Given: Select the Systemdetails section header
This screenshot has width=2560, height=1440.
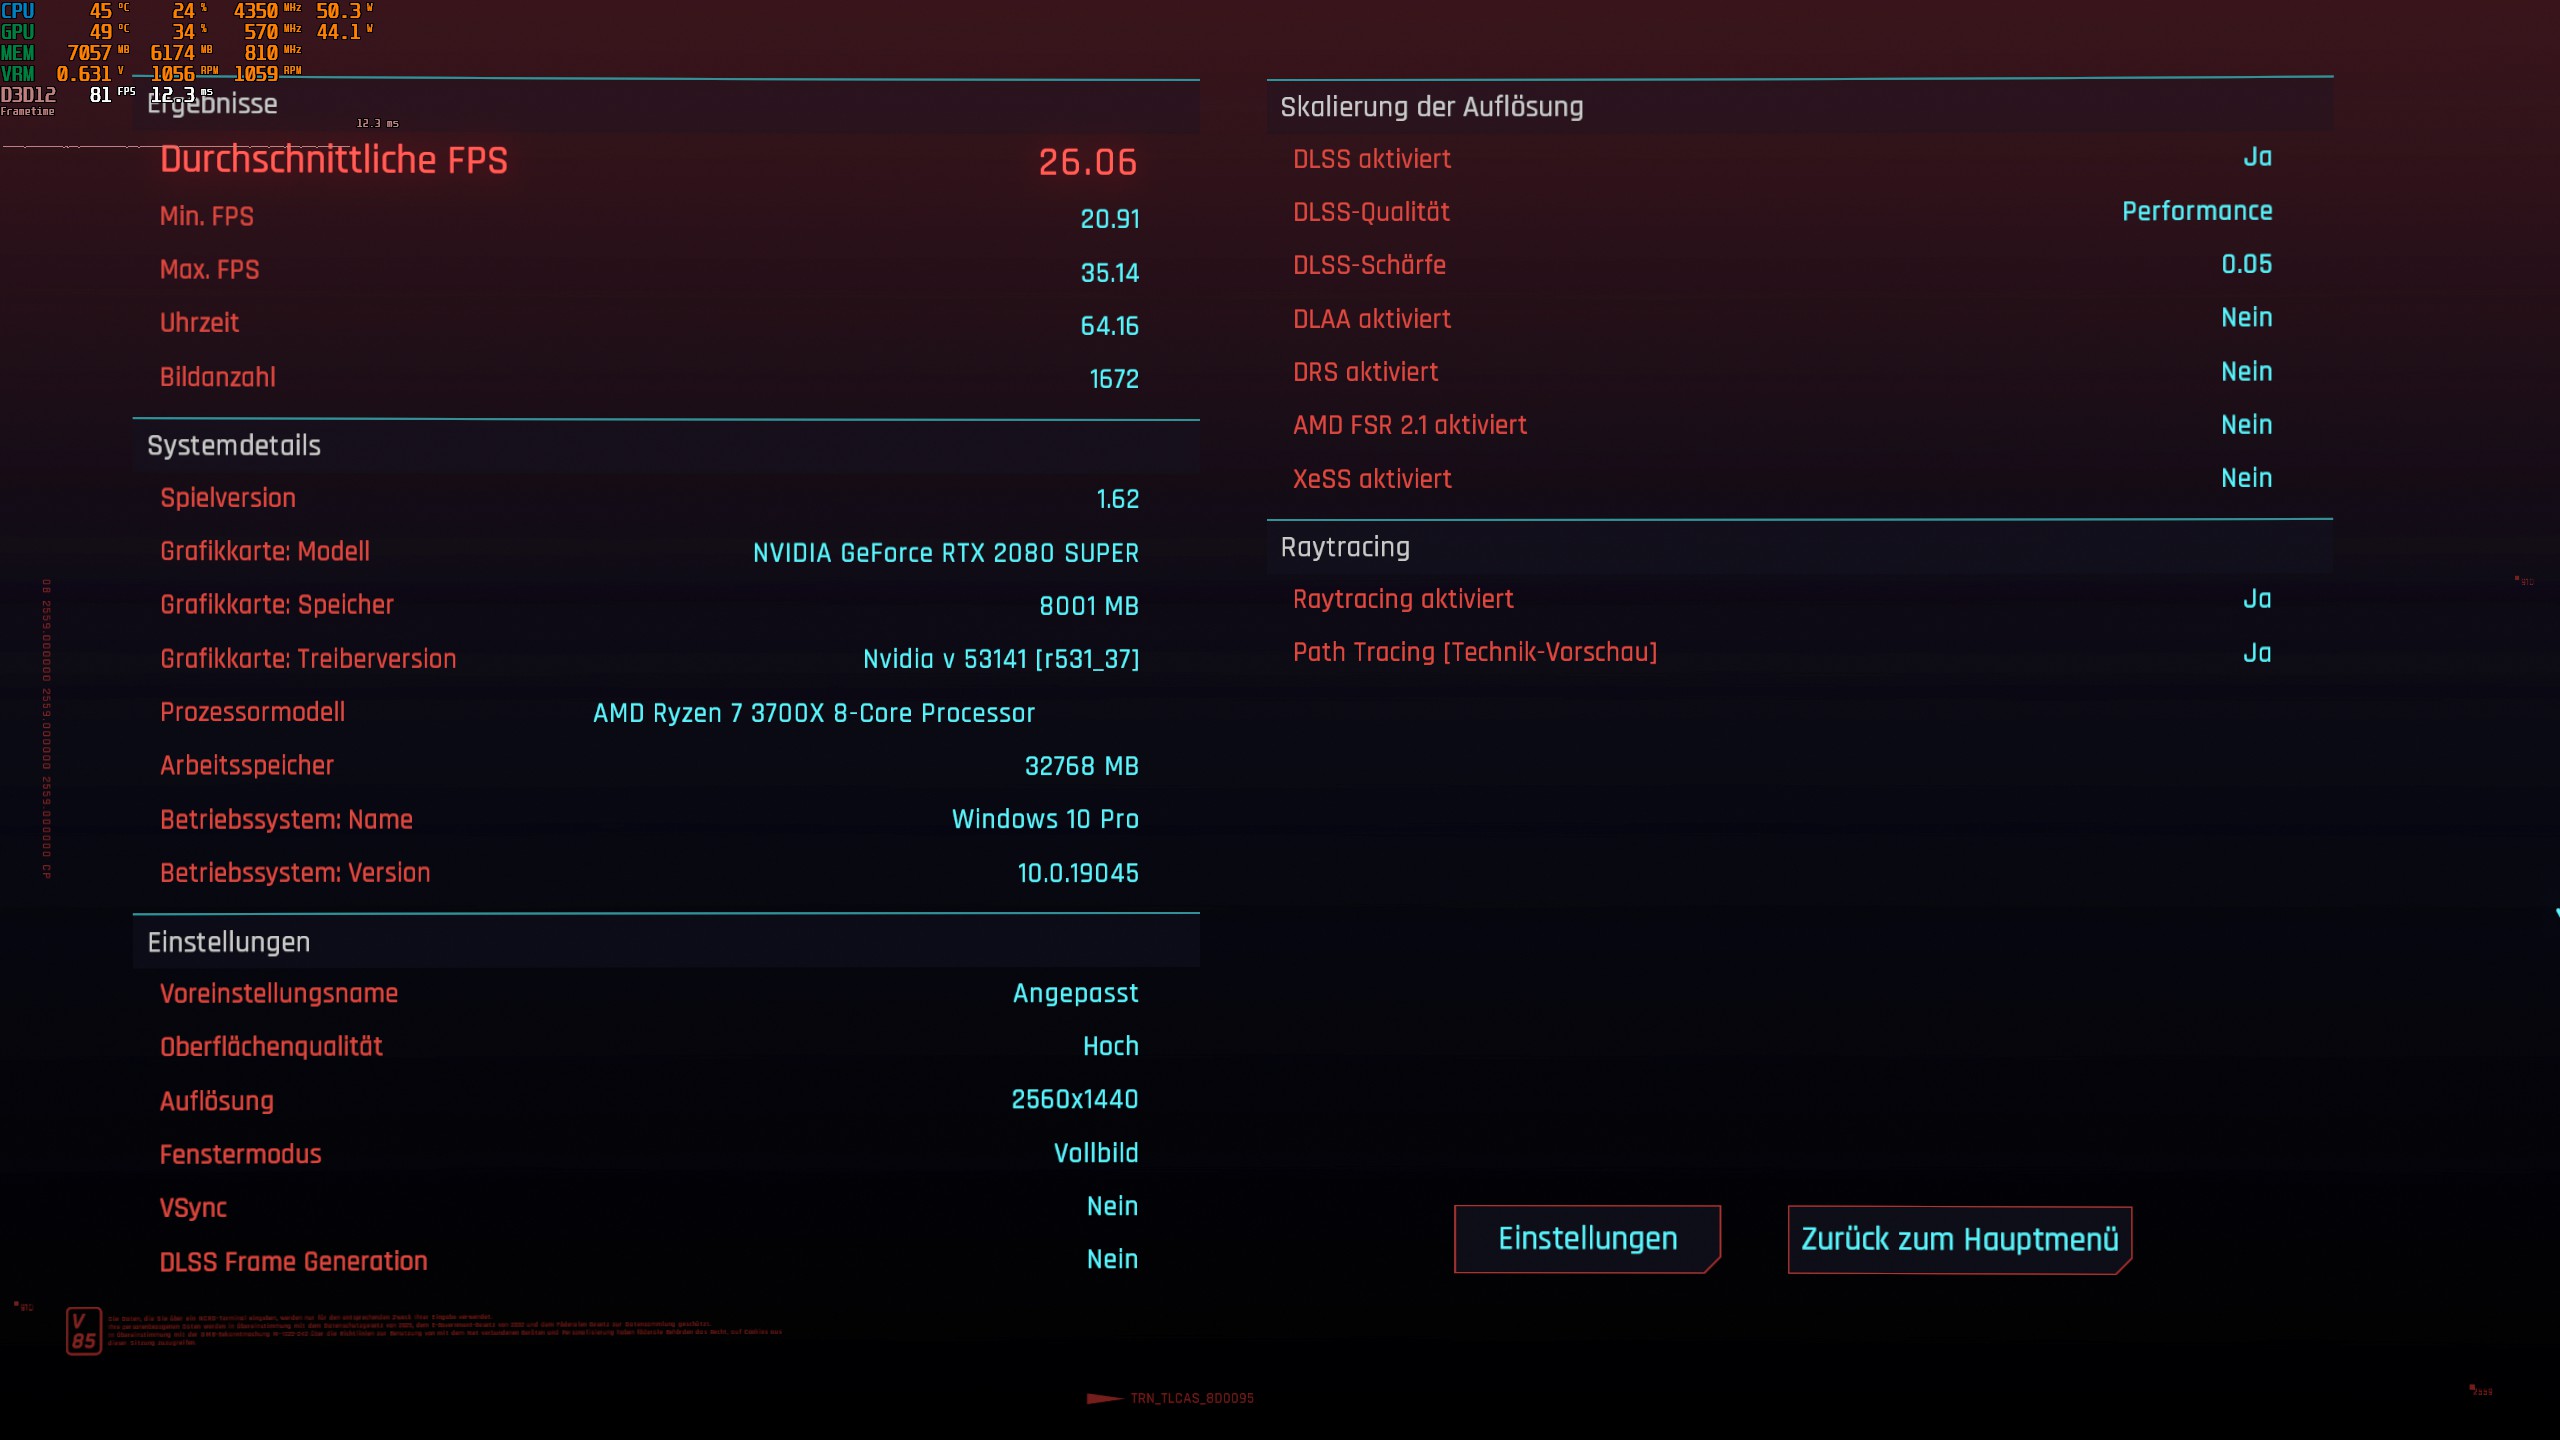Looking at the screenshot, I should (234, 446).
